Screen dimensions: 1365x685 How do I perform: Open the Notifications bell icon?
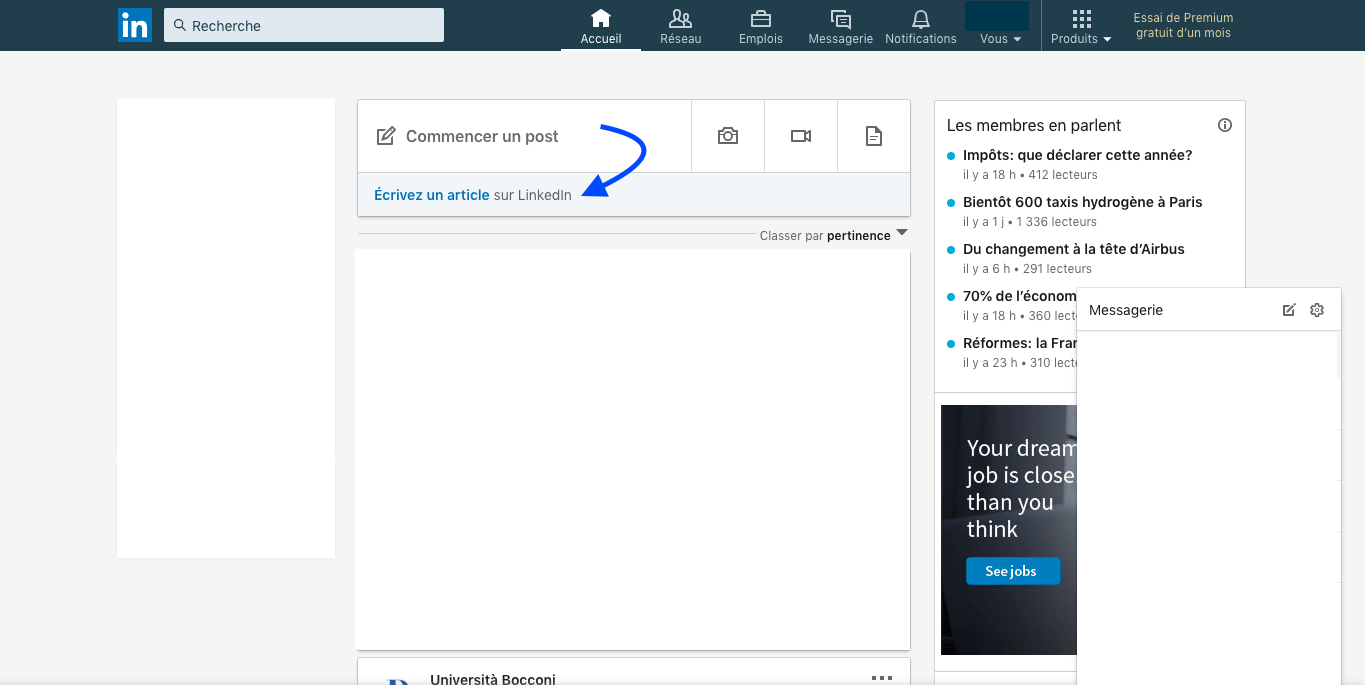(x=920, y=26)
